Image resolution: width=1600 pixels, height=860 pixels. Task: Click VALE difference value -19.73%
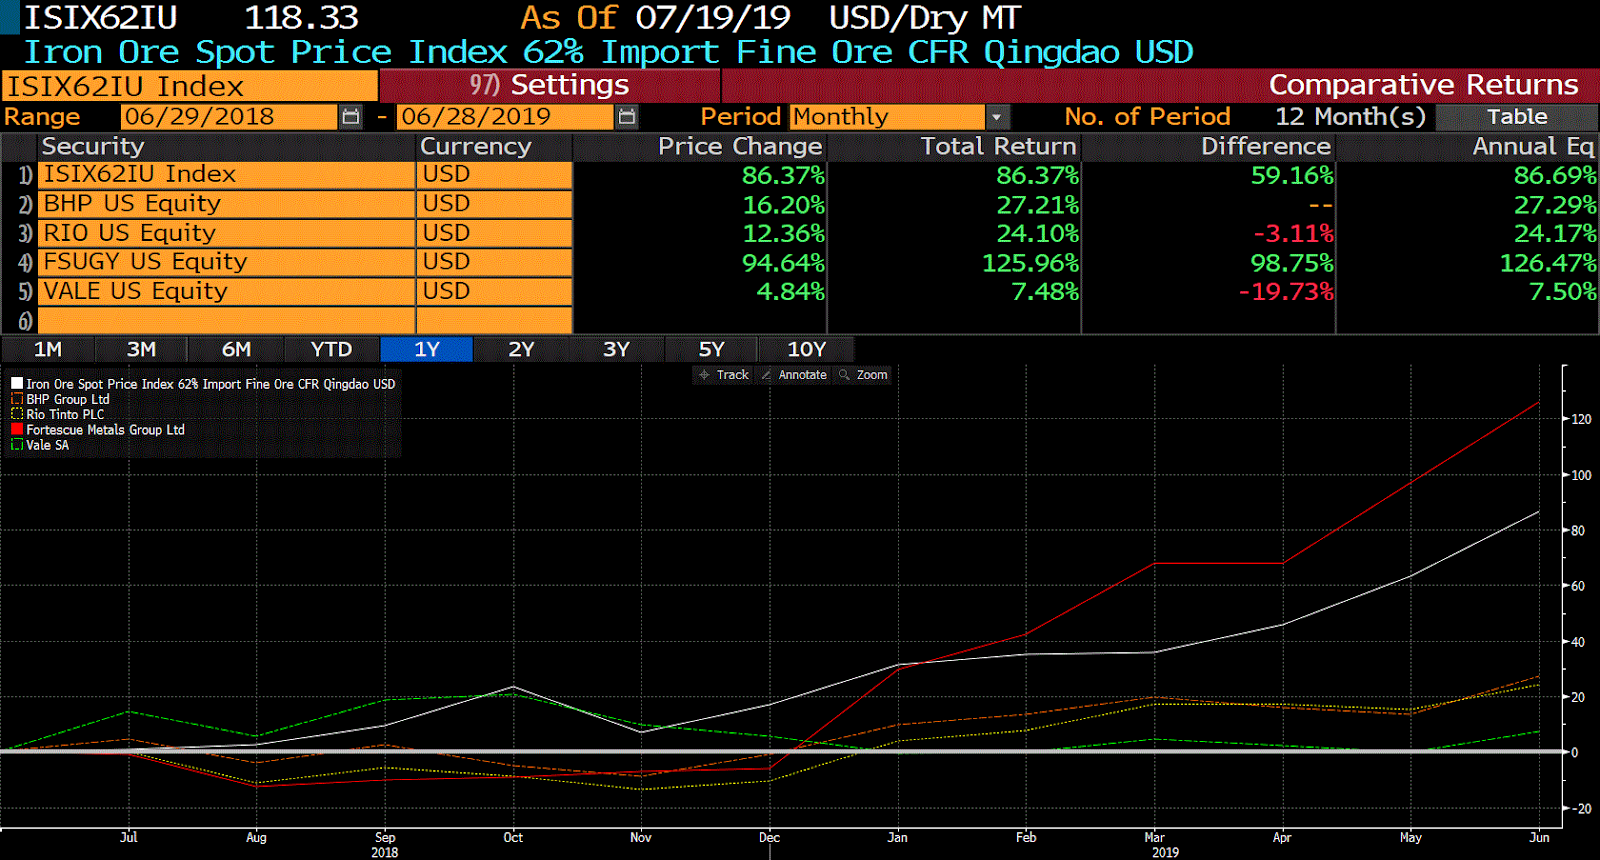[x=1286, y=292]
